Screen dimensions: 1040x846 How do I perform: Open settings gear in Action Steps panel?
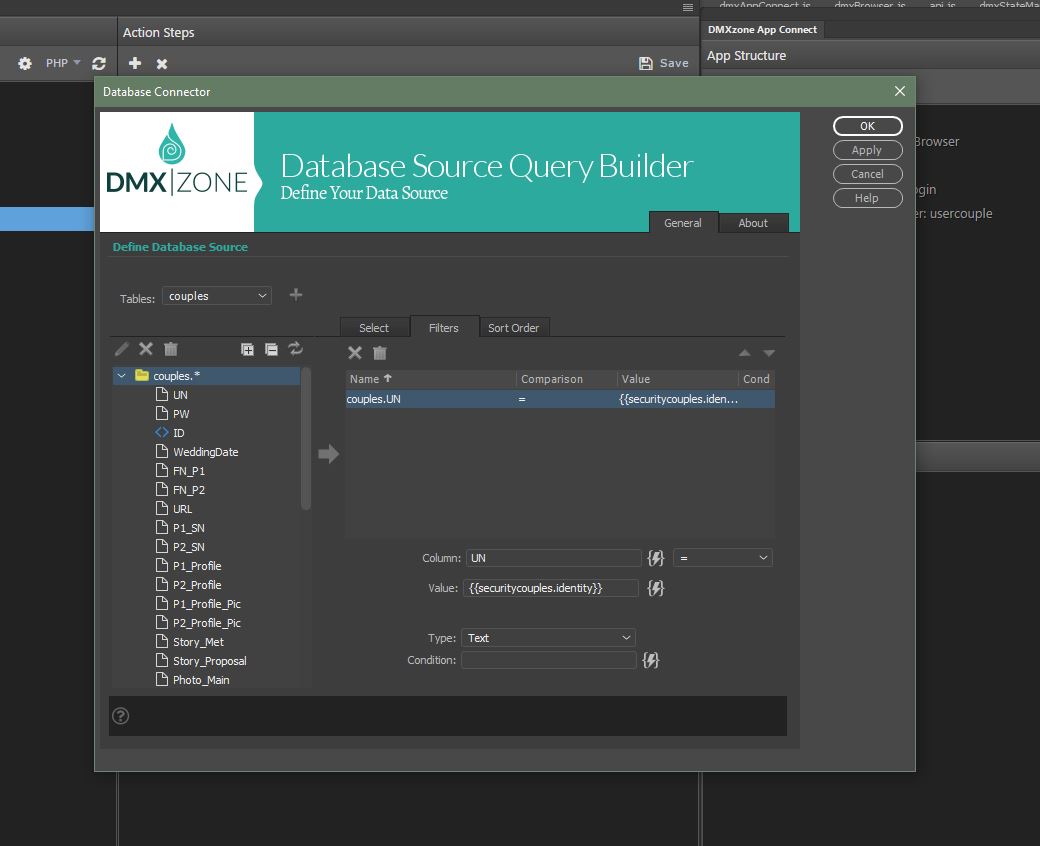coord(25,64)
